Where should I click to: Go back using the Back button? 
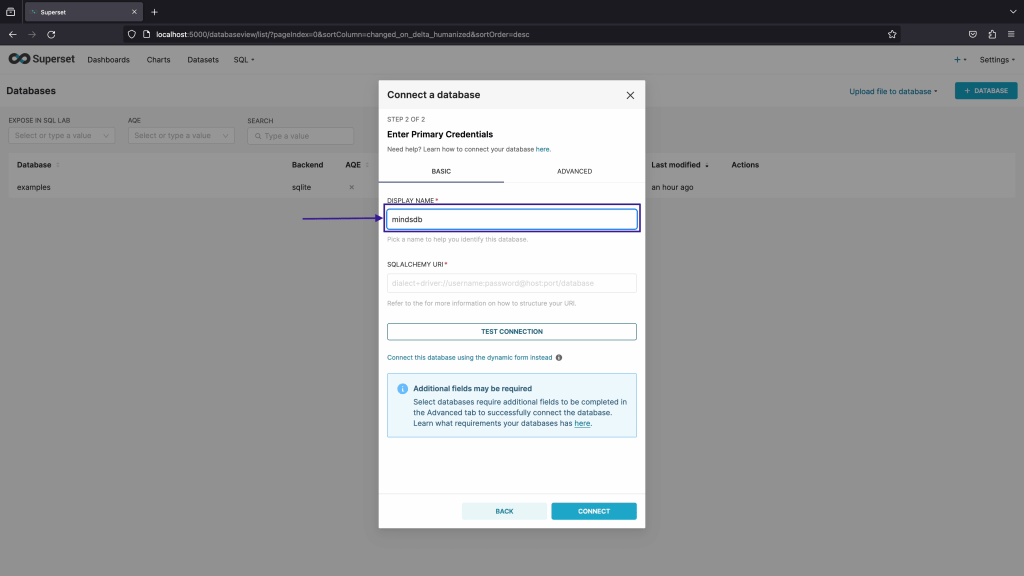pyautogui.click(x=504, y=511)
